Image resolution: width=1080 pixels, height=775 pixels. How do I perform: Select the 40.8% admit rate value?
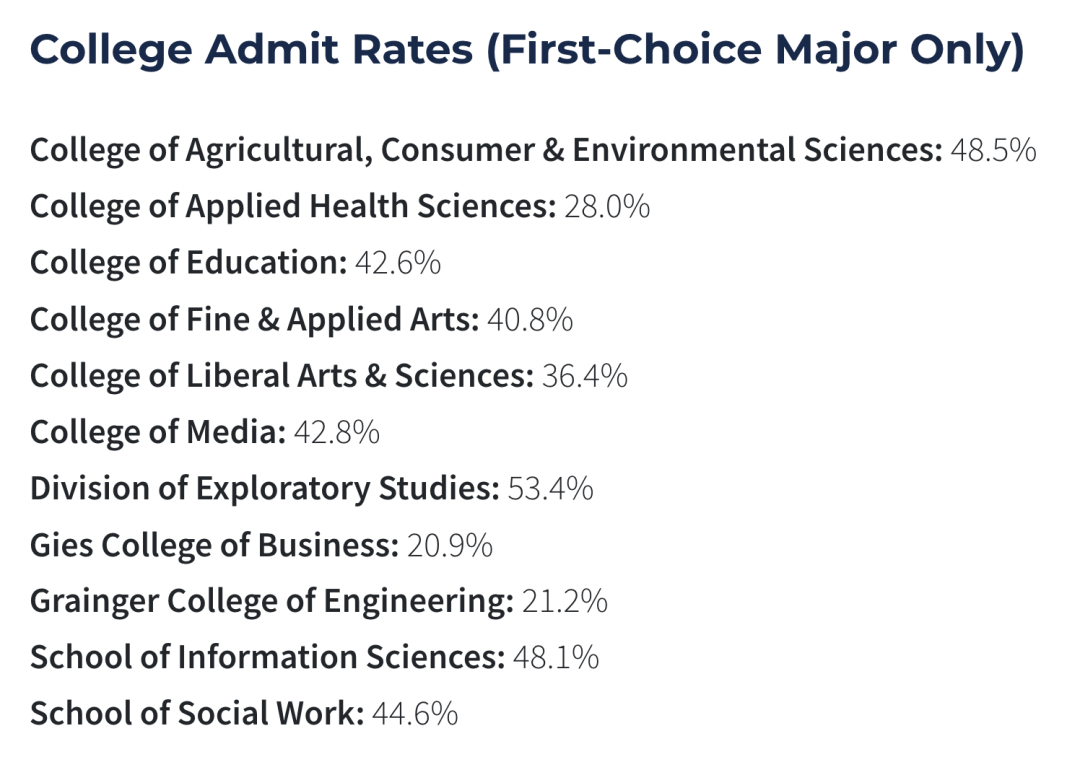coord(530,319)
